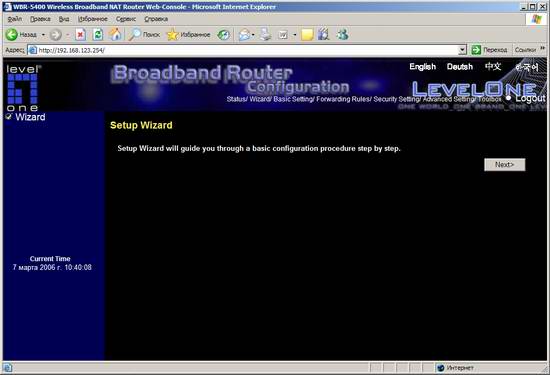The height and width of the screenshot is (375, 550).
Task: Open the Security Setting navigation link
Action: [x=396, y=99]
